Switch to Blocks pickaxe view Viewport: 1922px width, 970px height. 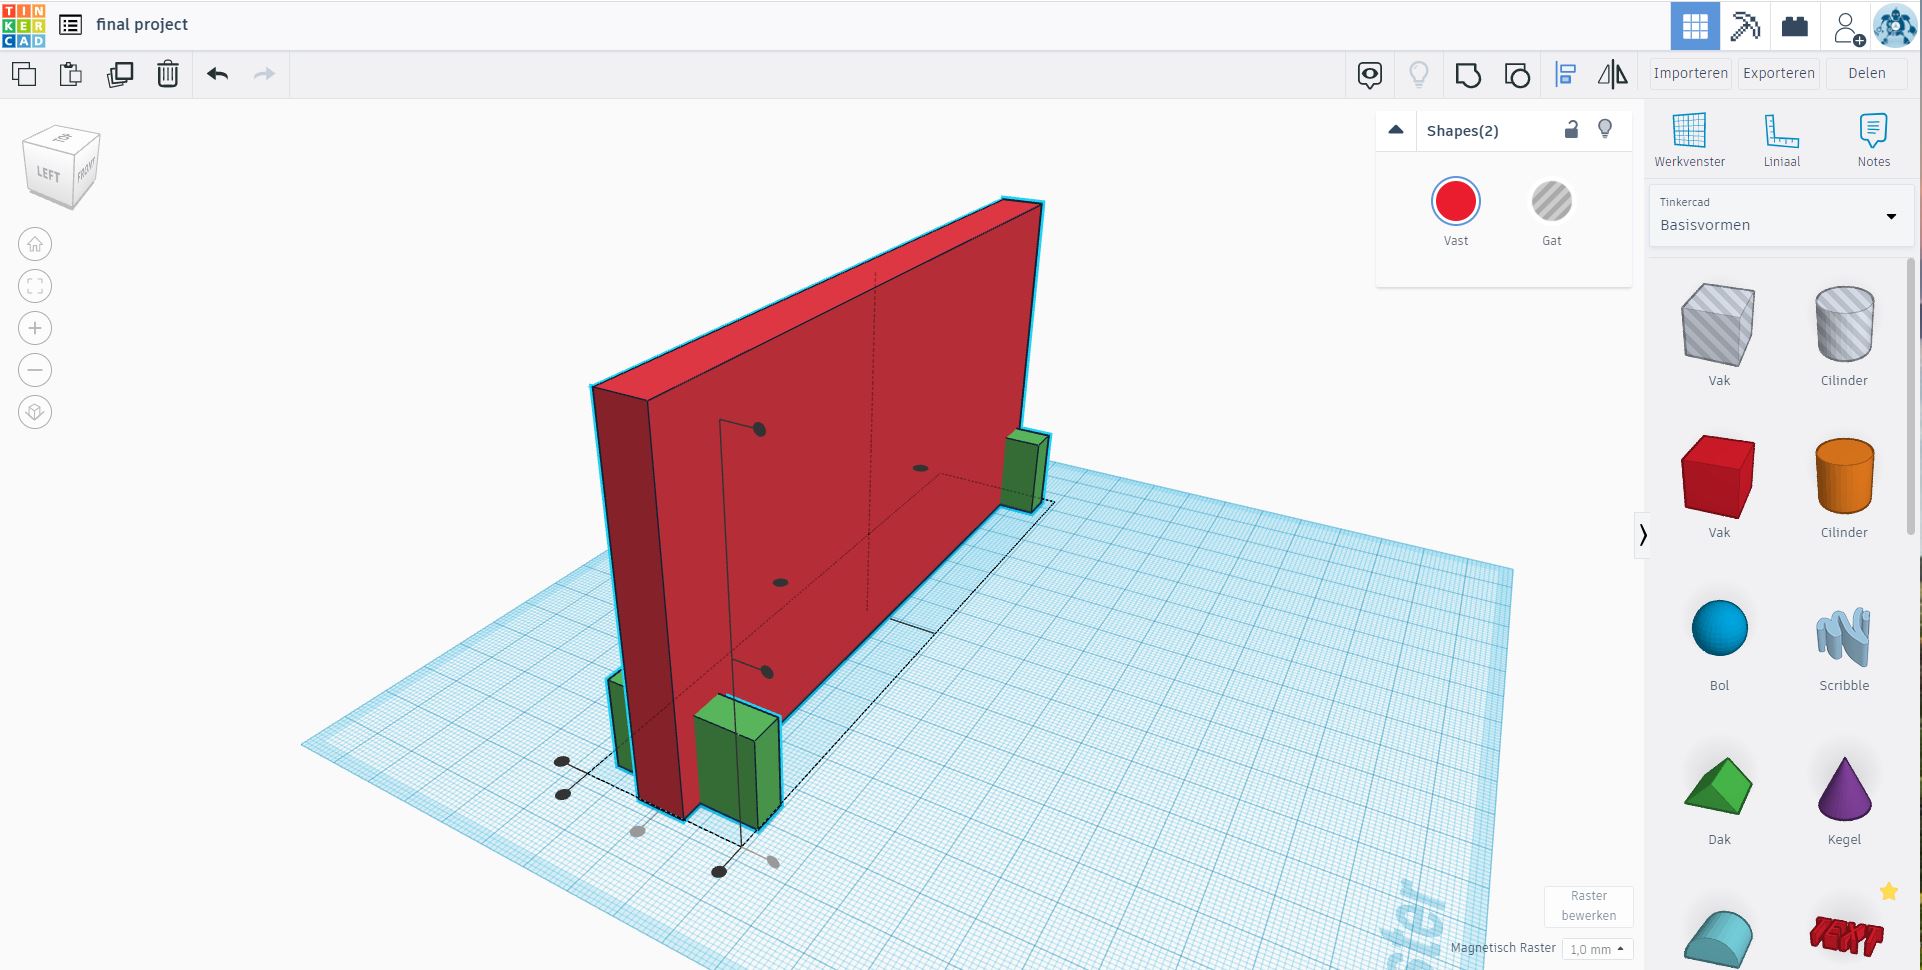pos(1745,26)
